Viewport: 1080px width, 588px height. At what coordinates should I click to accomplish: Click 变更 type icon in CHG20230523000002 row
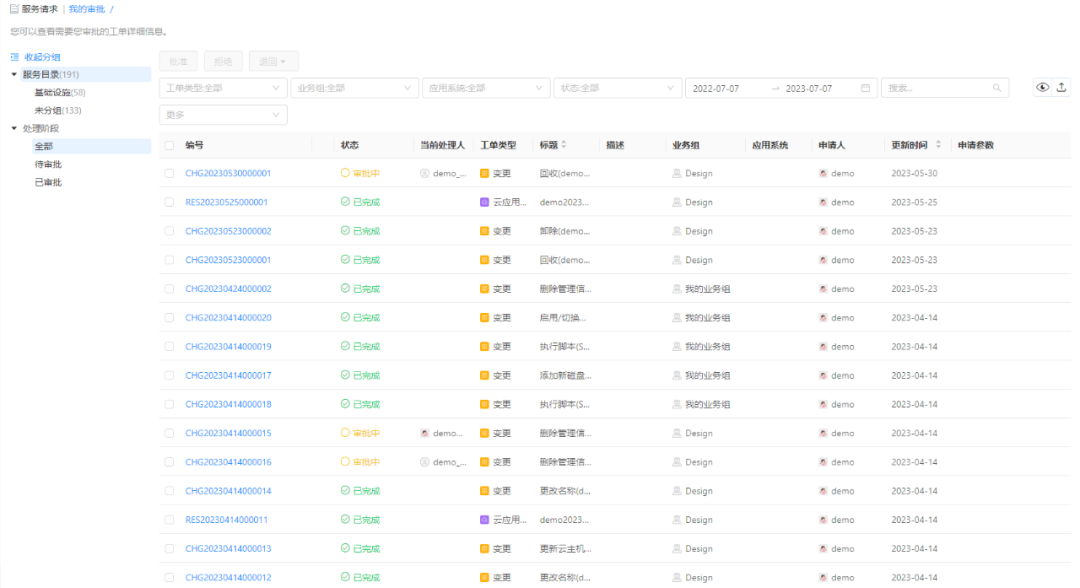click(x=484, y=231)
